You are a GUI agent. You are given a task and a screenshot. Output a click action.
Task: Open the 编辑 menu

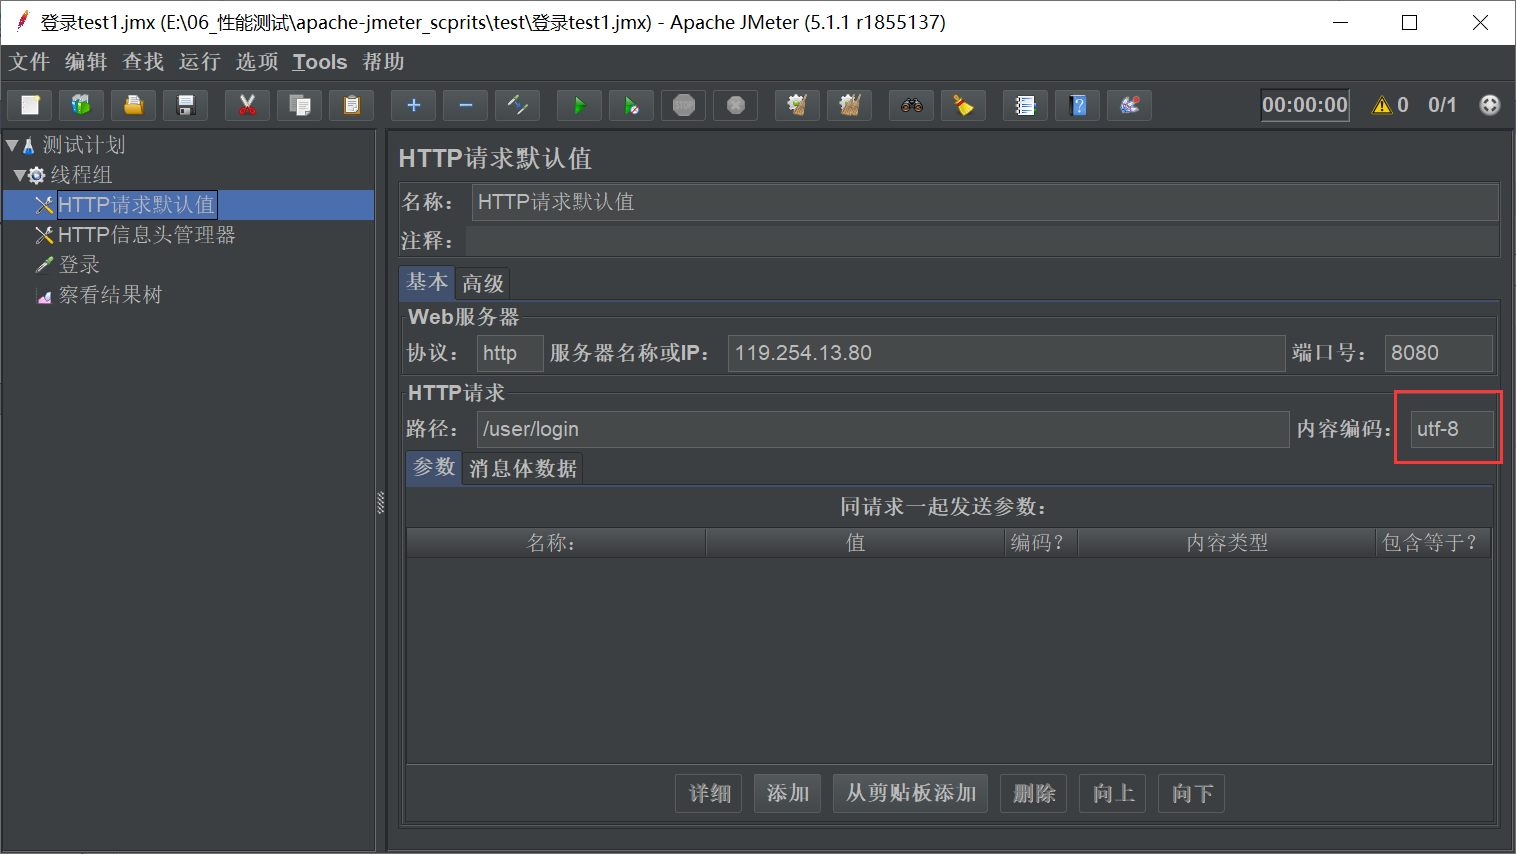coord(86,62)
